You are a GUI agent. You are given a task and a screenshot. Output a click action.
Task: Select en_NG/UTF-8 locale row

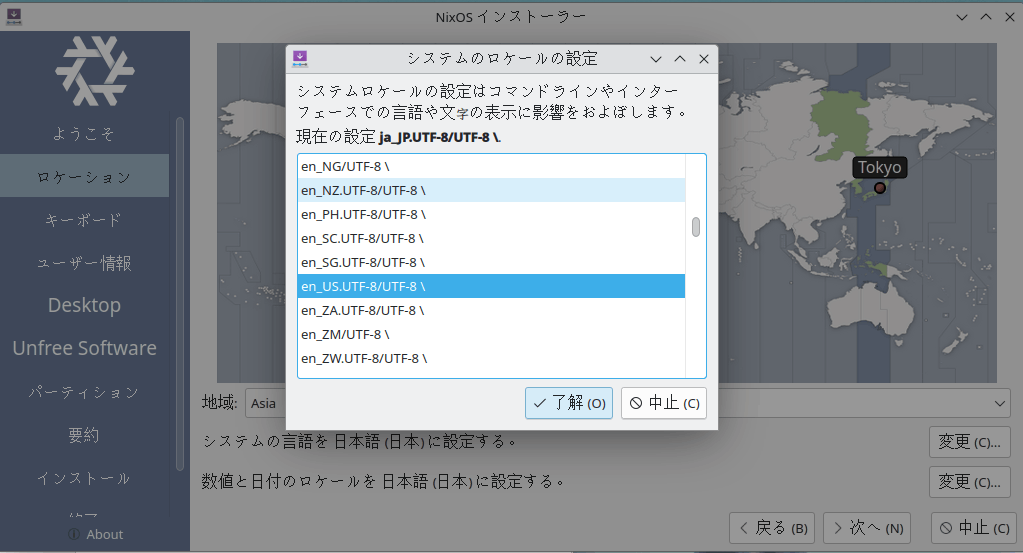click(491, 166)
